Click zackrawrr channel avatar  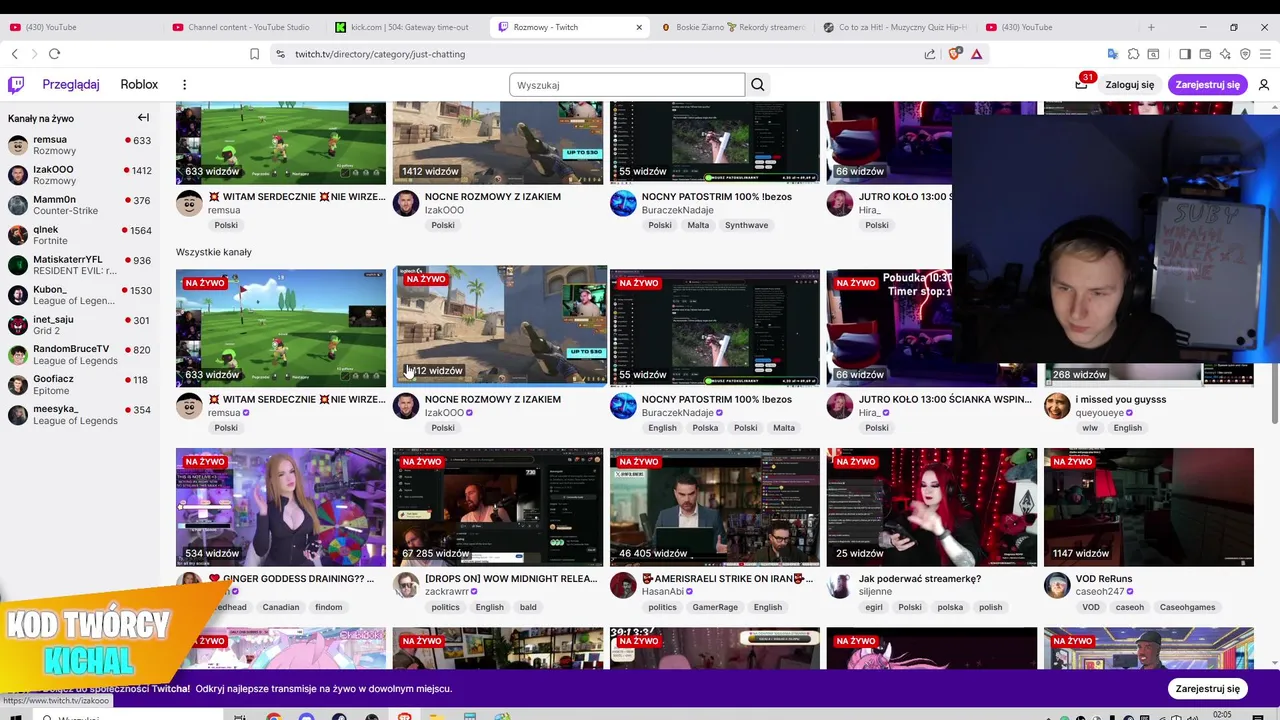click(406, 585)
